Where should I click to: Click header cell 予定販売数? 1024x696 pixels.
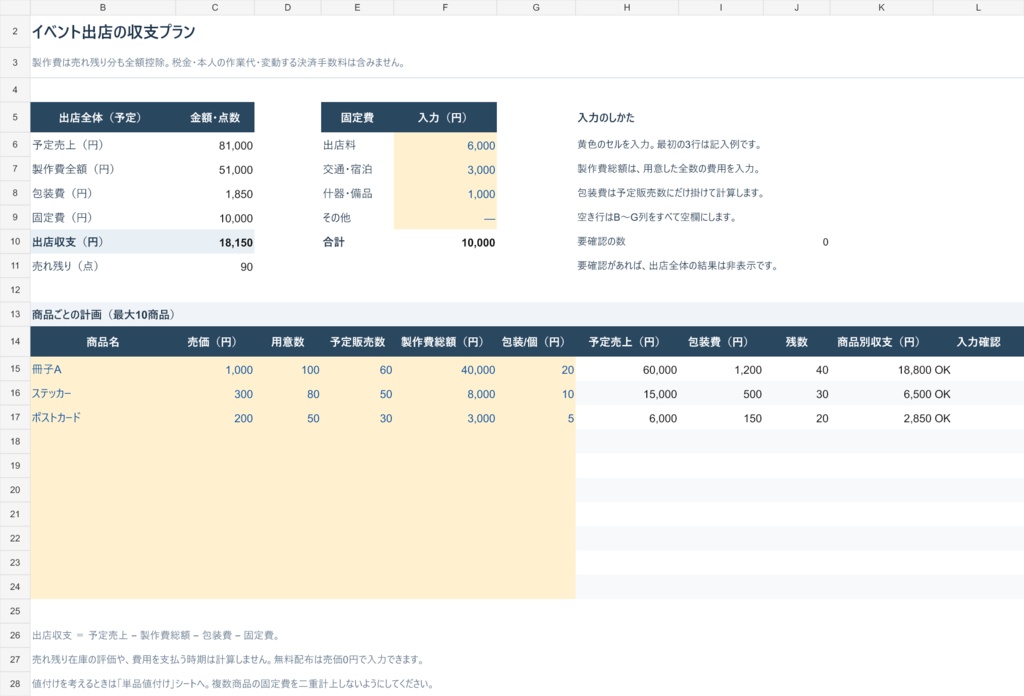(357, 341)
